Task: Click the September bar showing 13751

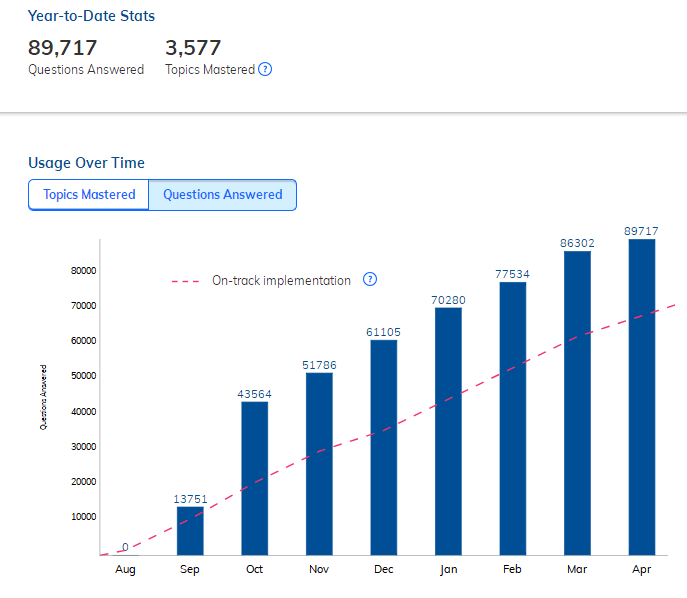Action: pyautogui.click(x=190, y=530)
